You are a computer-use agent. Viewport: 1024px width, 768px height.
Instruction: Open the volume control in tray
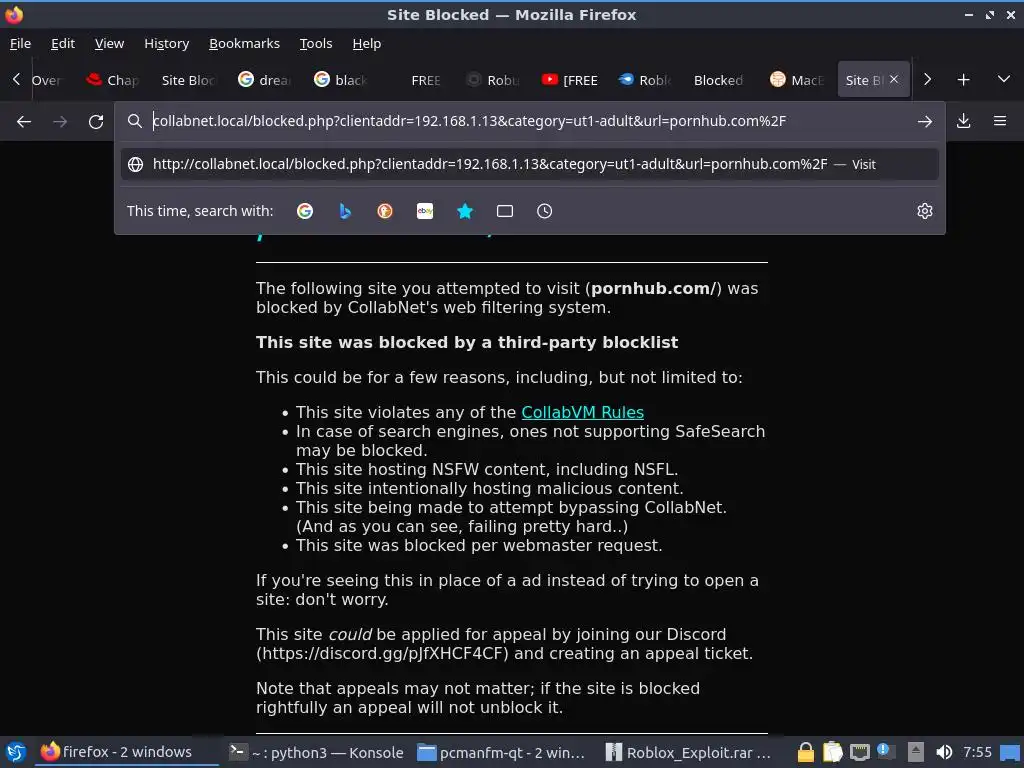944,752
